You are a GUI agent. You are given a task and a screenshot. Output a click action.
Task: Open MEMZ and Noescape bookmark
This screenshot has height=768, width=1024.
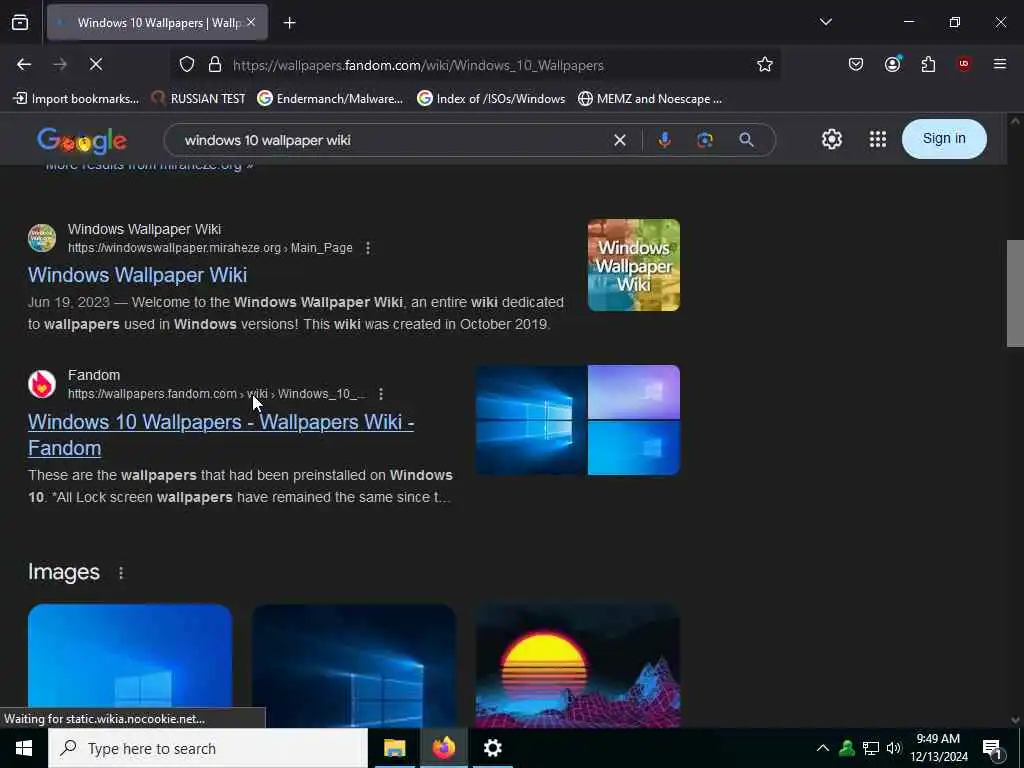pyautogui.click(x=650, y=99)
